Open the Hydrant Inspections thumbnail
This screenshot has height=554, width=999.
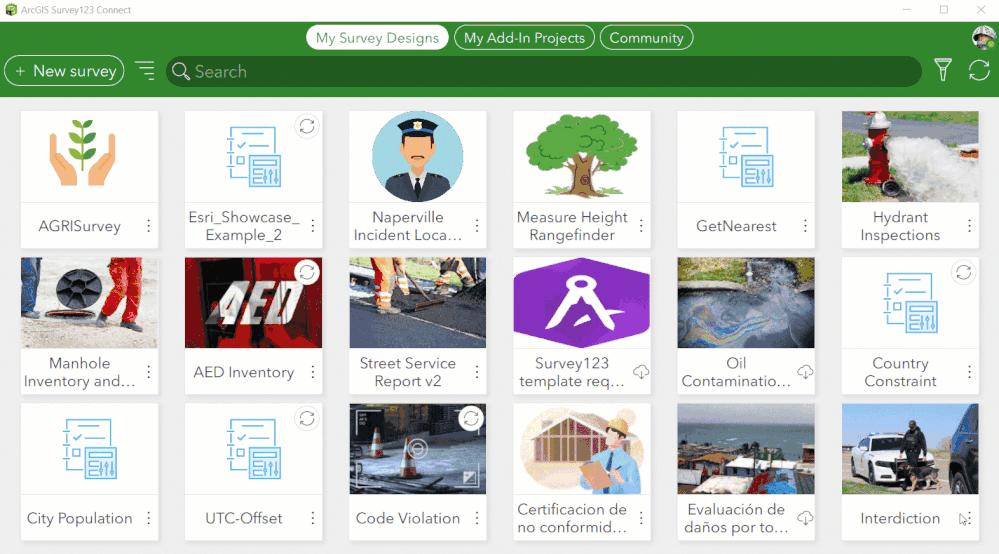click(x=910, y=157)
